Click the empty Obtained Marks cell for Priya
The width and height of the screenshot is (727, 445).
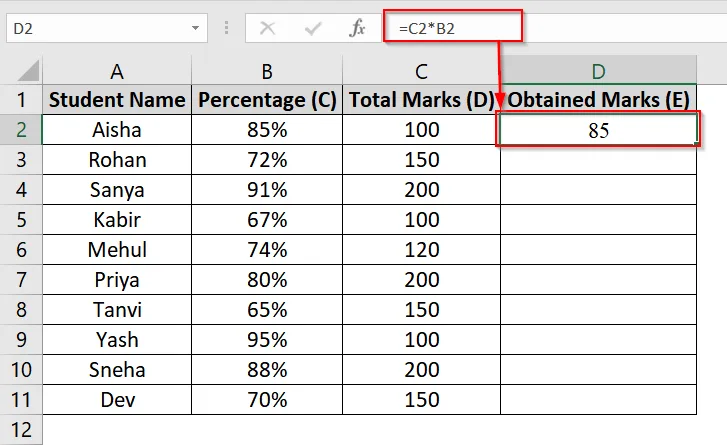pyautogui.click(x=599, y=280)
